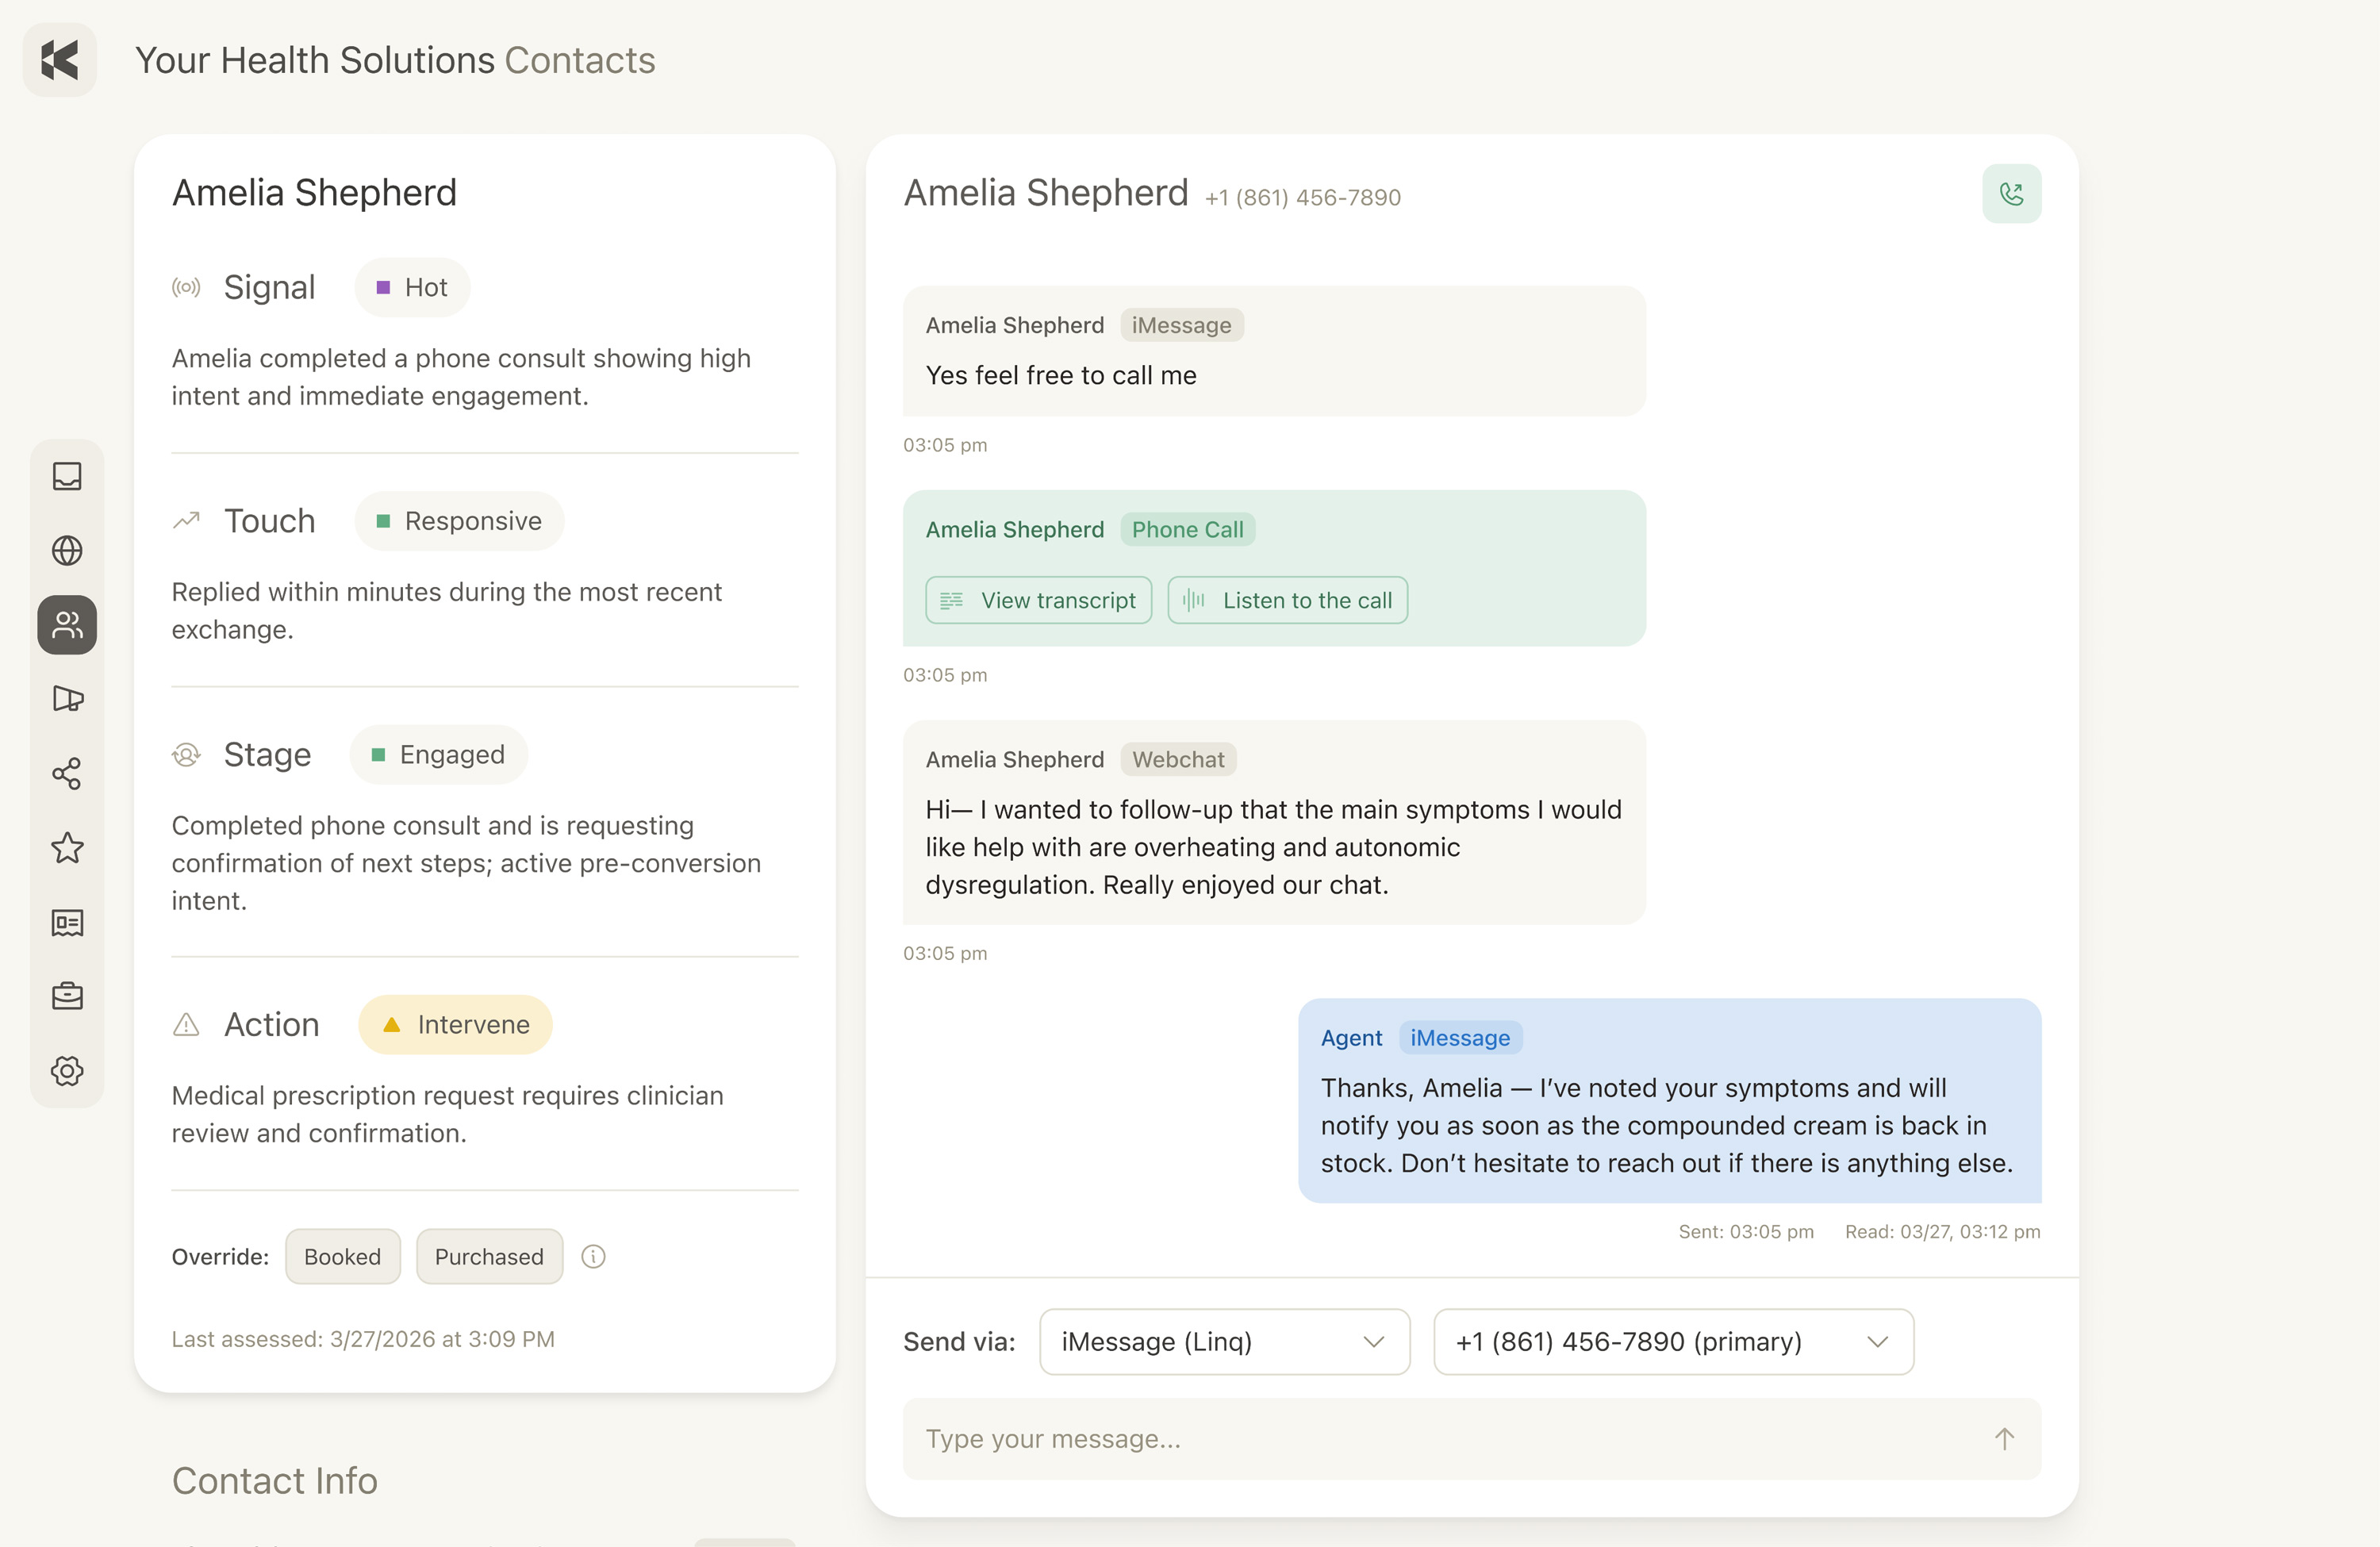Open the +1 (861) 456-7890 (primary) dropdown
The height and width of the screenshot is (1547, 2380).
(1673, 1342)
